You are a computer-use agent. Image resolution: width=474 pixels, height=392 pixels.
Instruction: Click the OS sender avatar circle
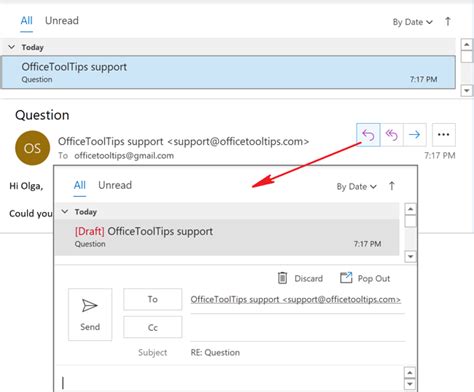point(33,148)
